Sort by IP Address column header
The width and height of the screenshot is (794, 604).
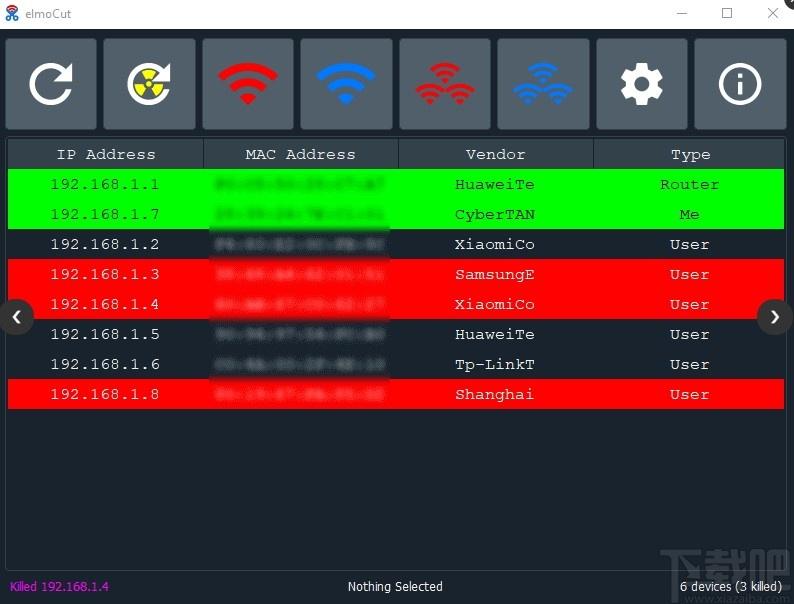[105, 154]
